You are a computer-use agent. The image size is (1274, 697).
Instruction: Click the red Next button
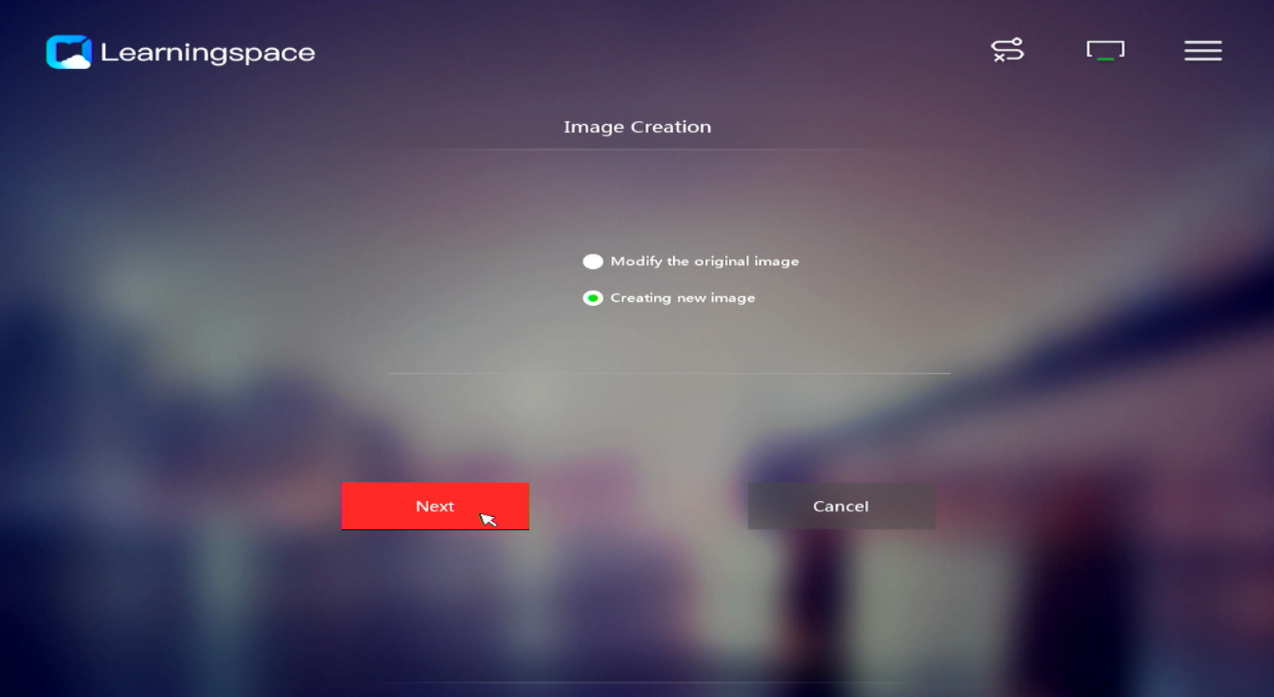[x=435, y=506]
